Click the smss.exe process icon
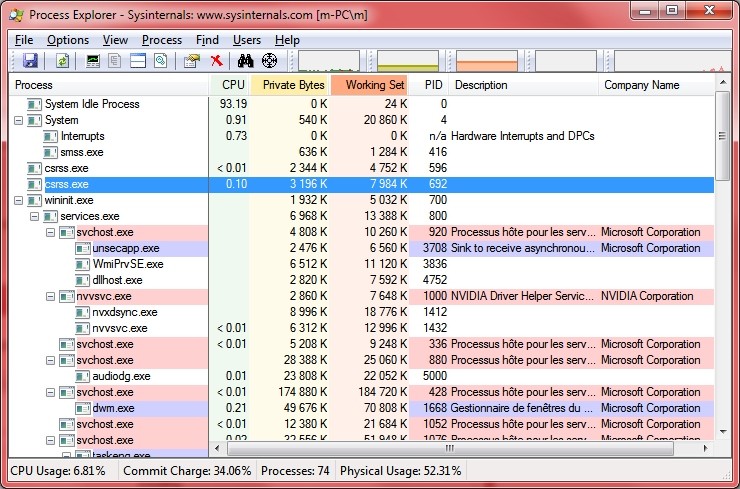 click(x=50, y=152)
